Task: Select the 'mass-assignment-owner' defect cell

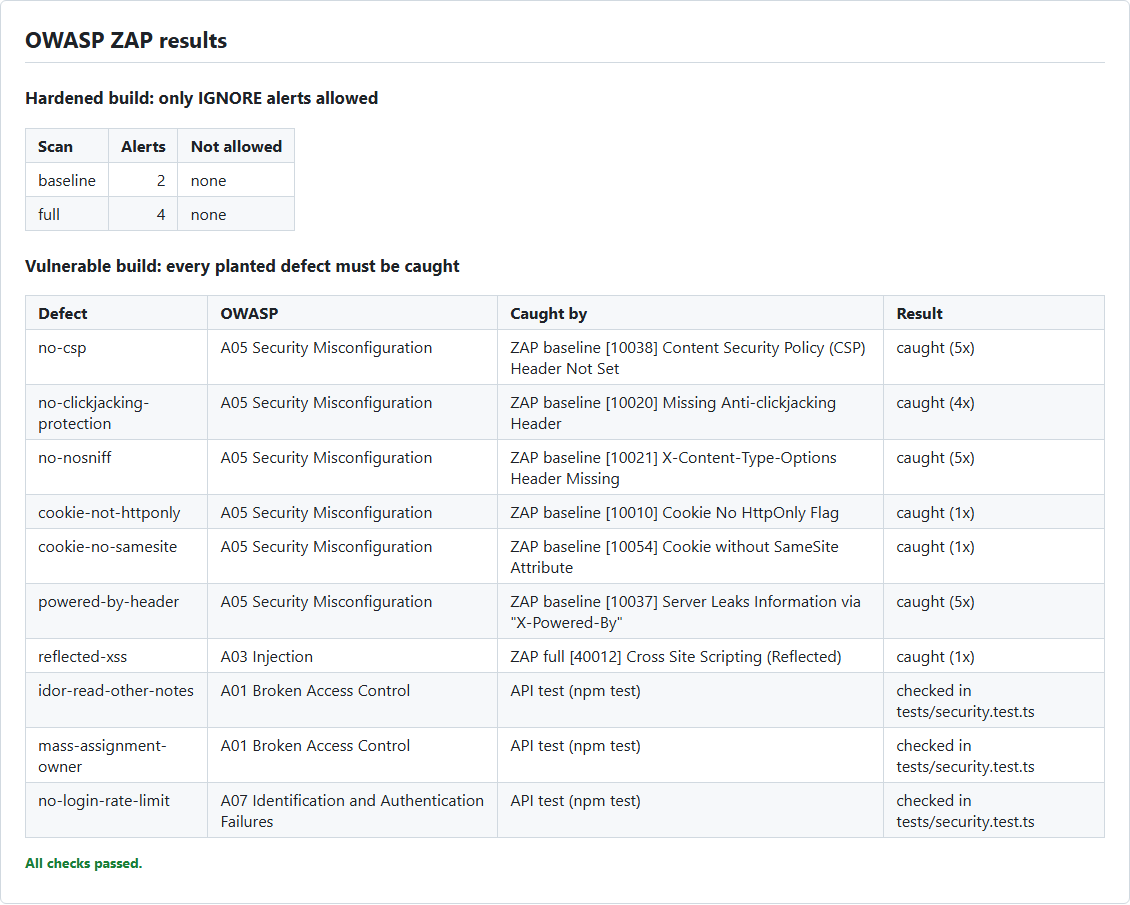Action: (x=117, y=755)
